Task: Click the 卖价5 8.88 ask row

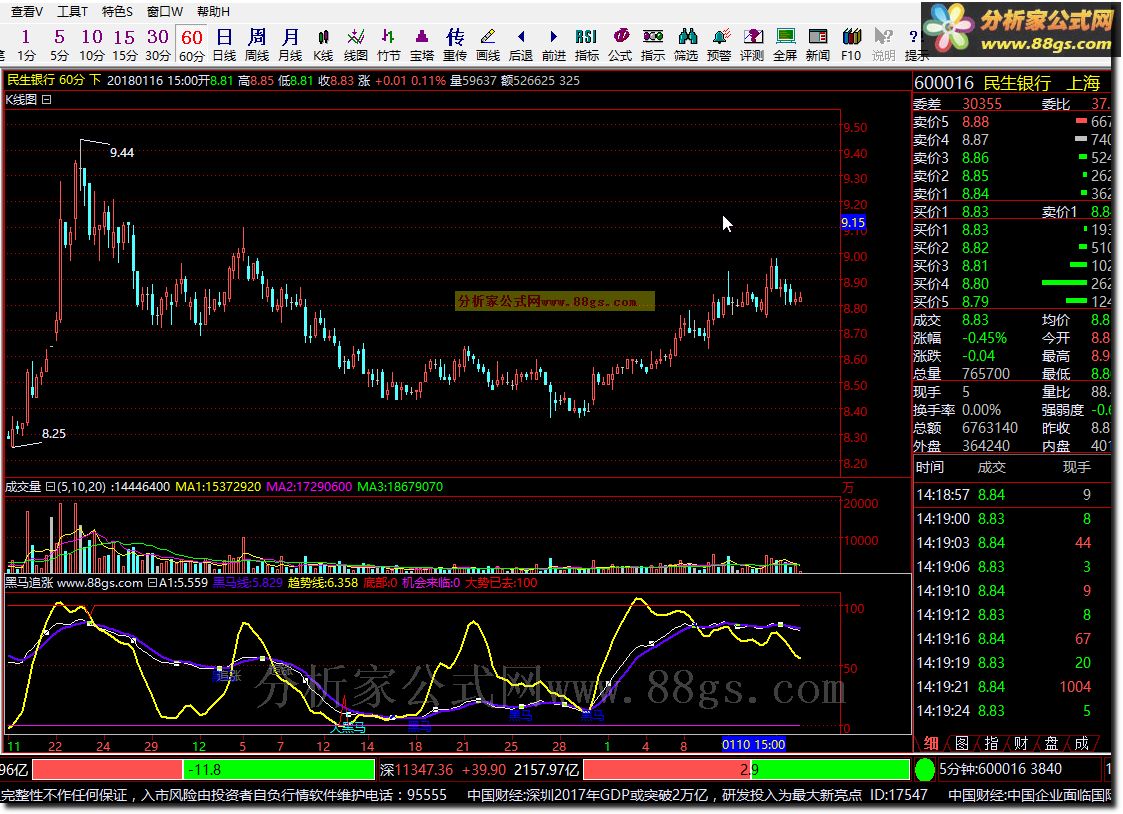Action: (x=1011, y=122)
